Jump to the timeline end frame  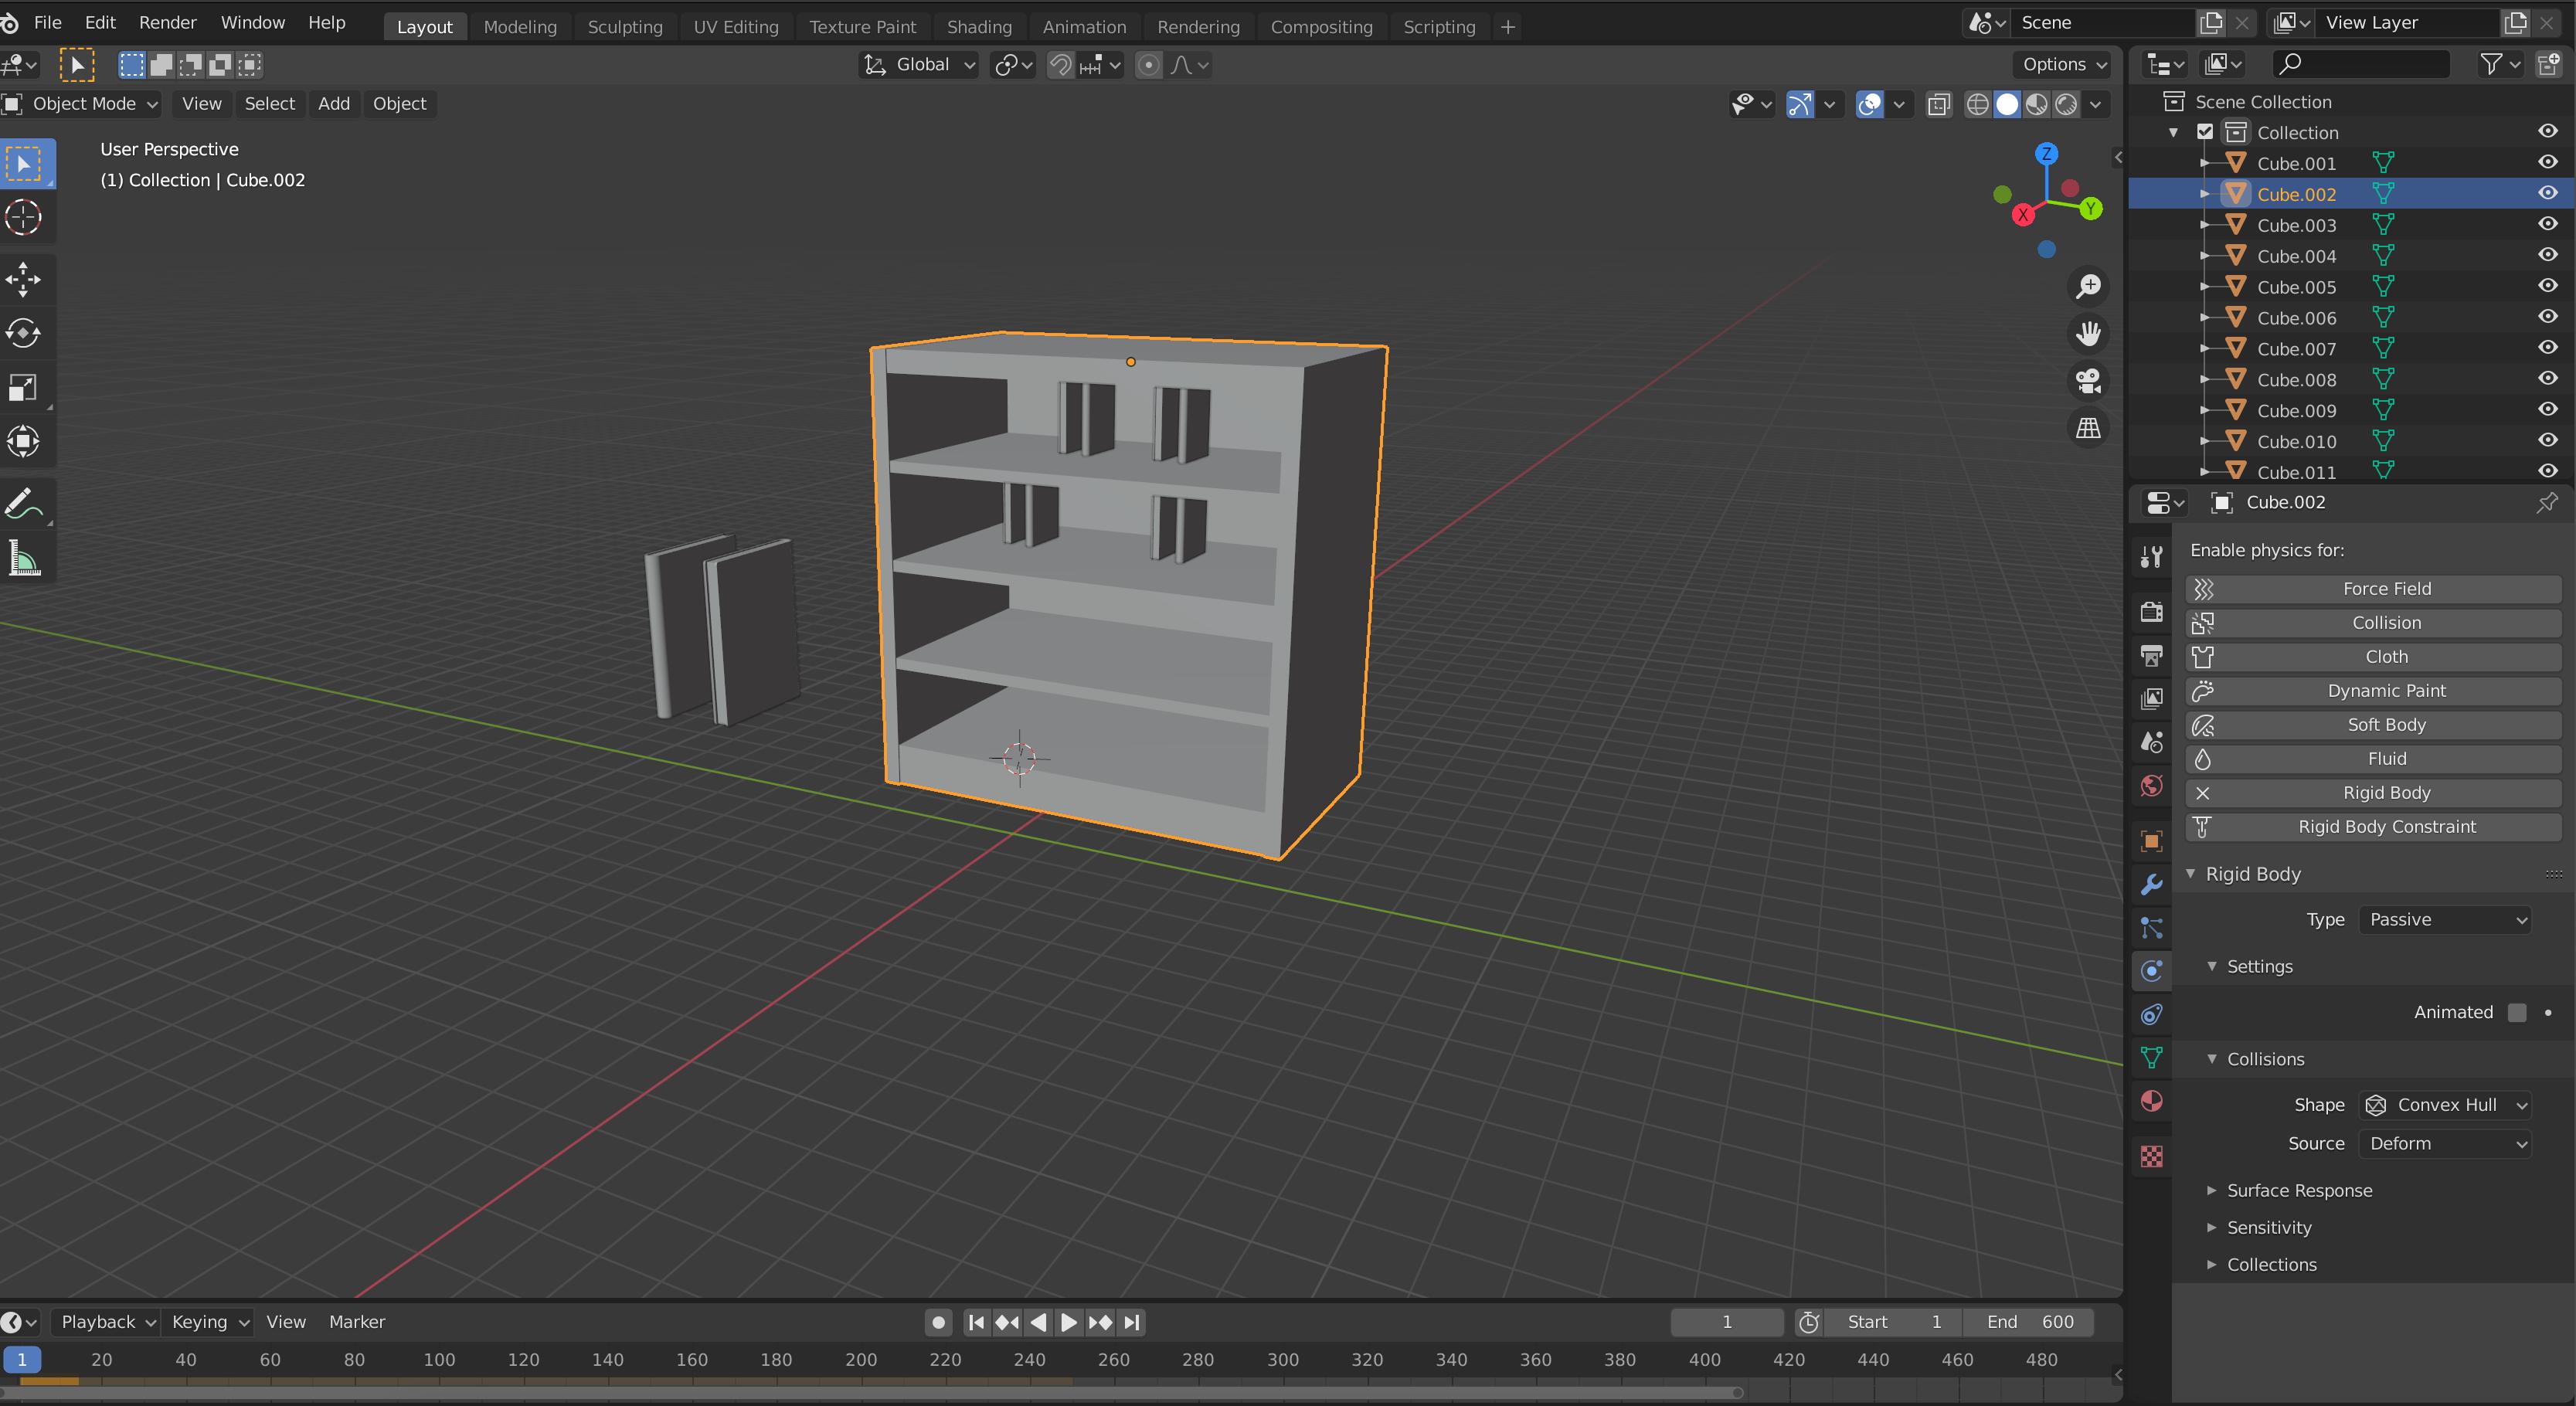click(1131, 1322)
